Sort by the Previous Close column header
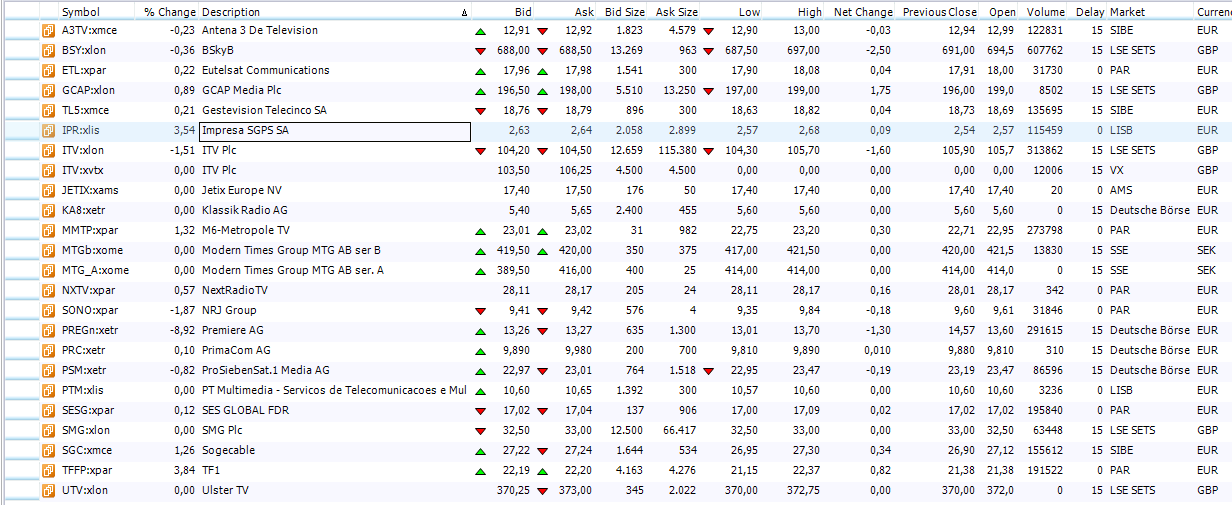The height and width of the screenshot is (505, 1232). tap(940, 12)
